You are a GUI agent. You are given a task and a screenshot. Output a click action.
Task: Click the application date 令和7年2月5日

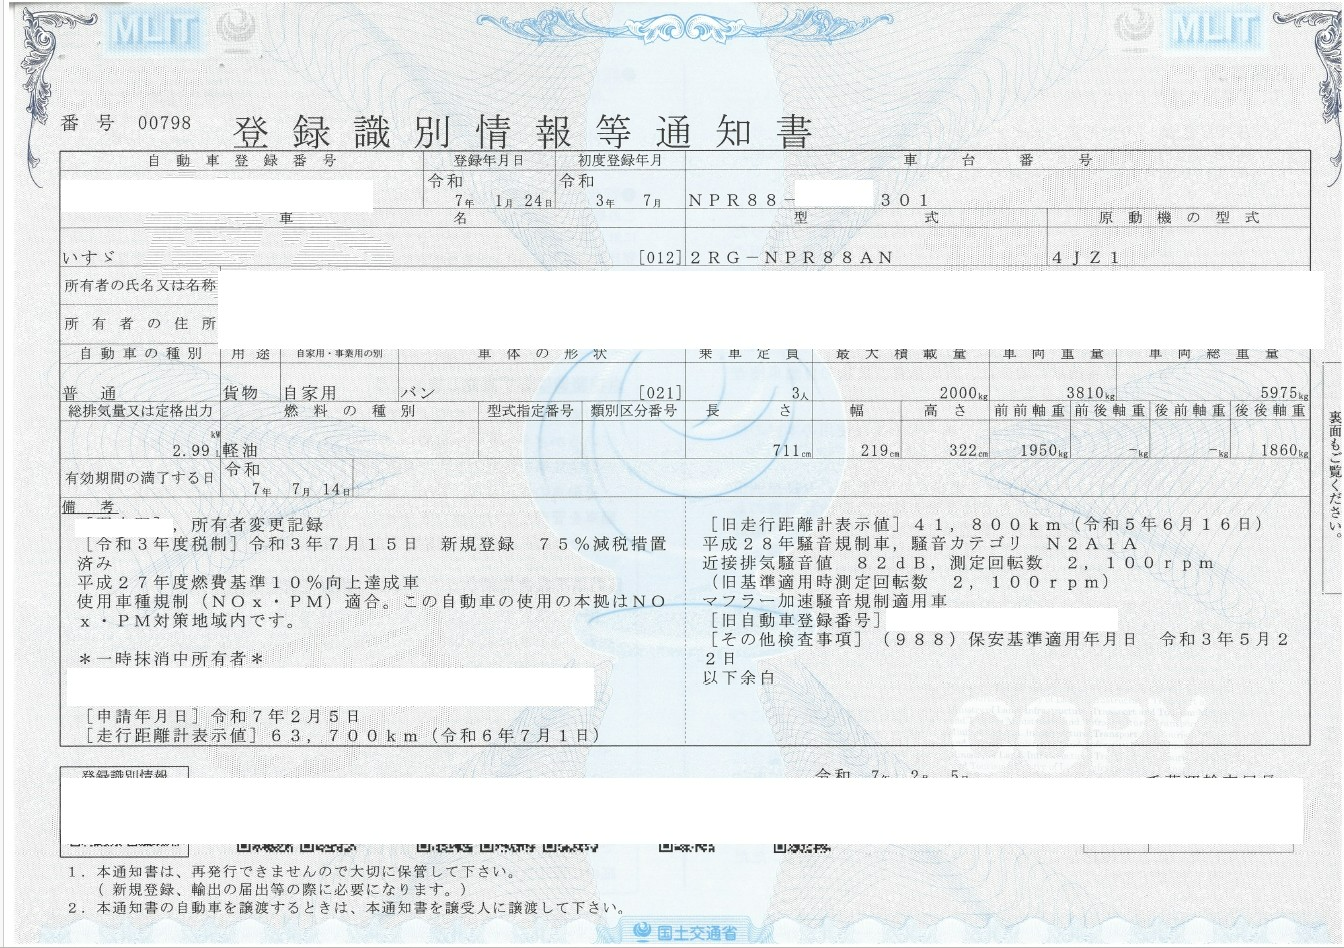[286, 716]
